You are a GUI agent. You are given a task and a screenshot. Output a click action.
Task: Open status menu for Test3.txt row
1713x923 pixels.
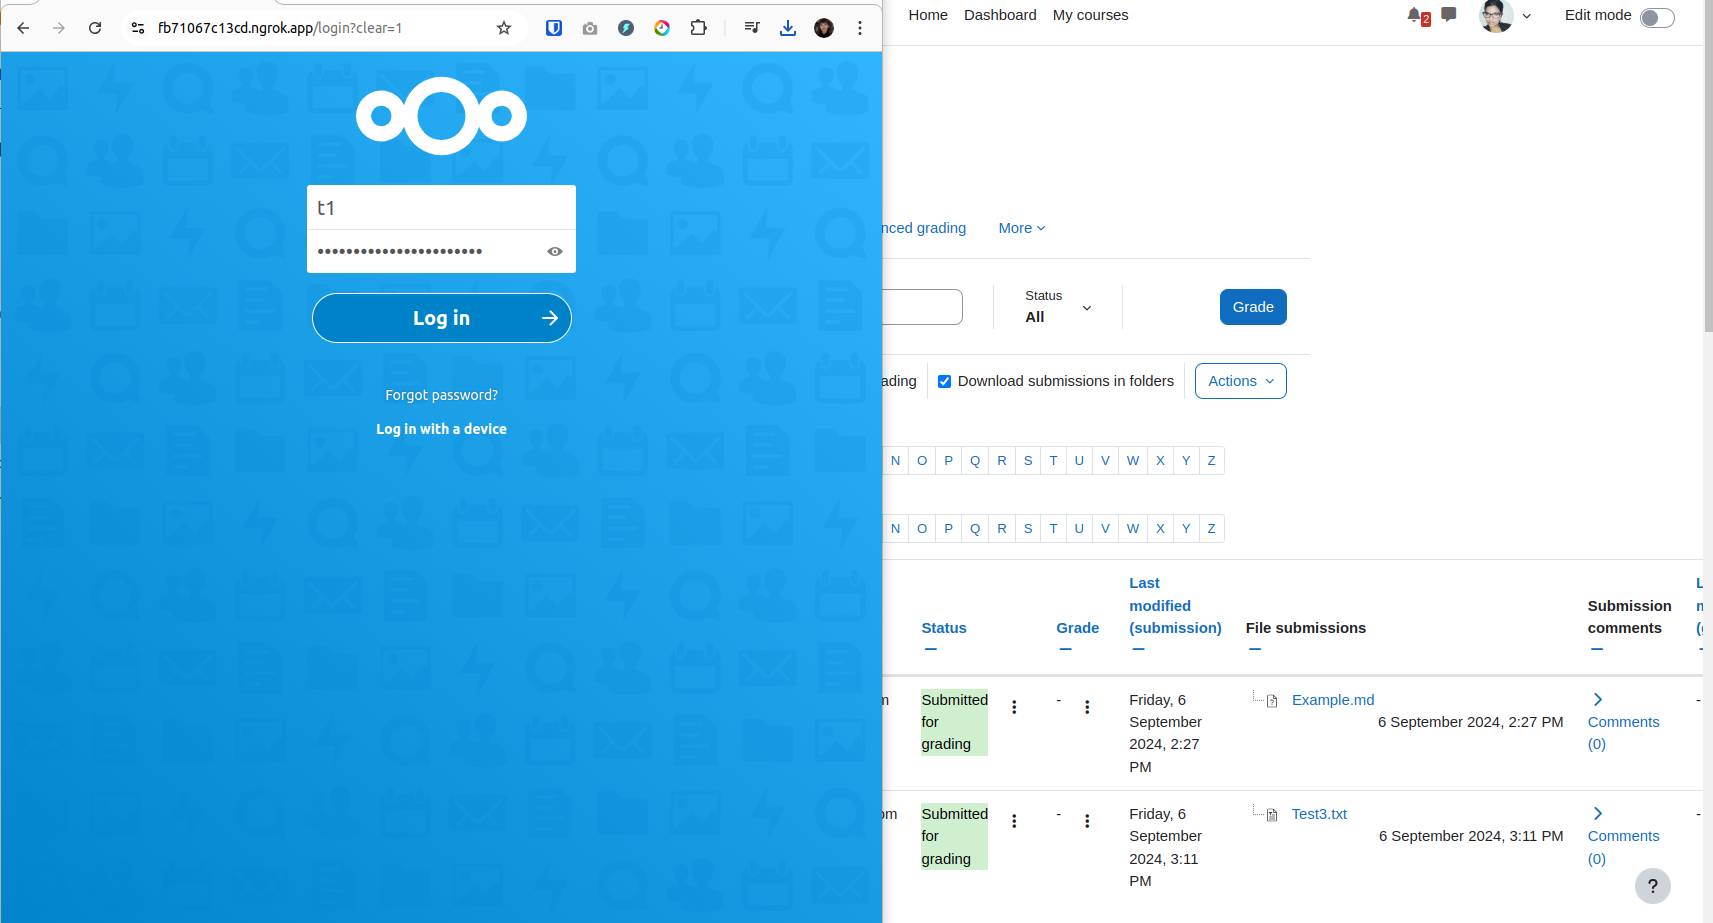(x=1014, y=821)
